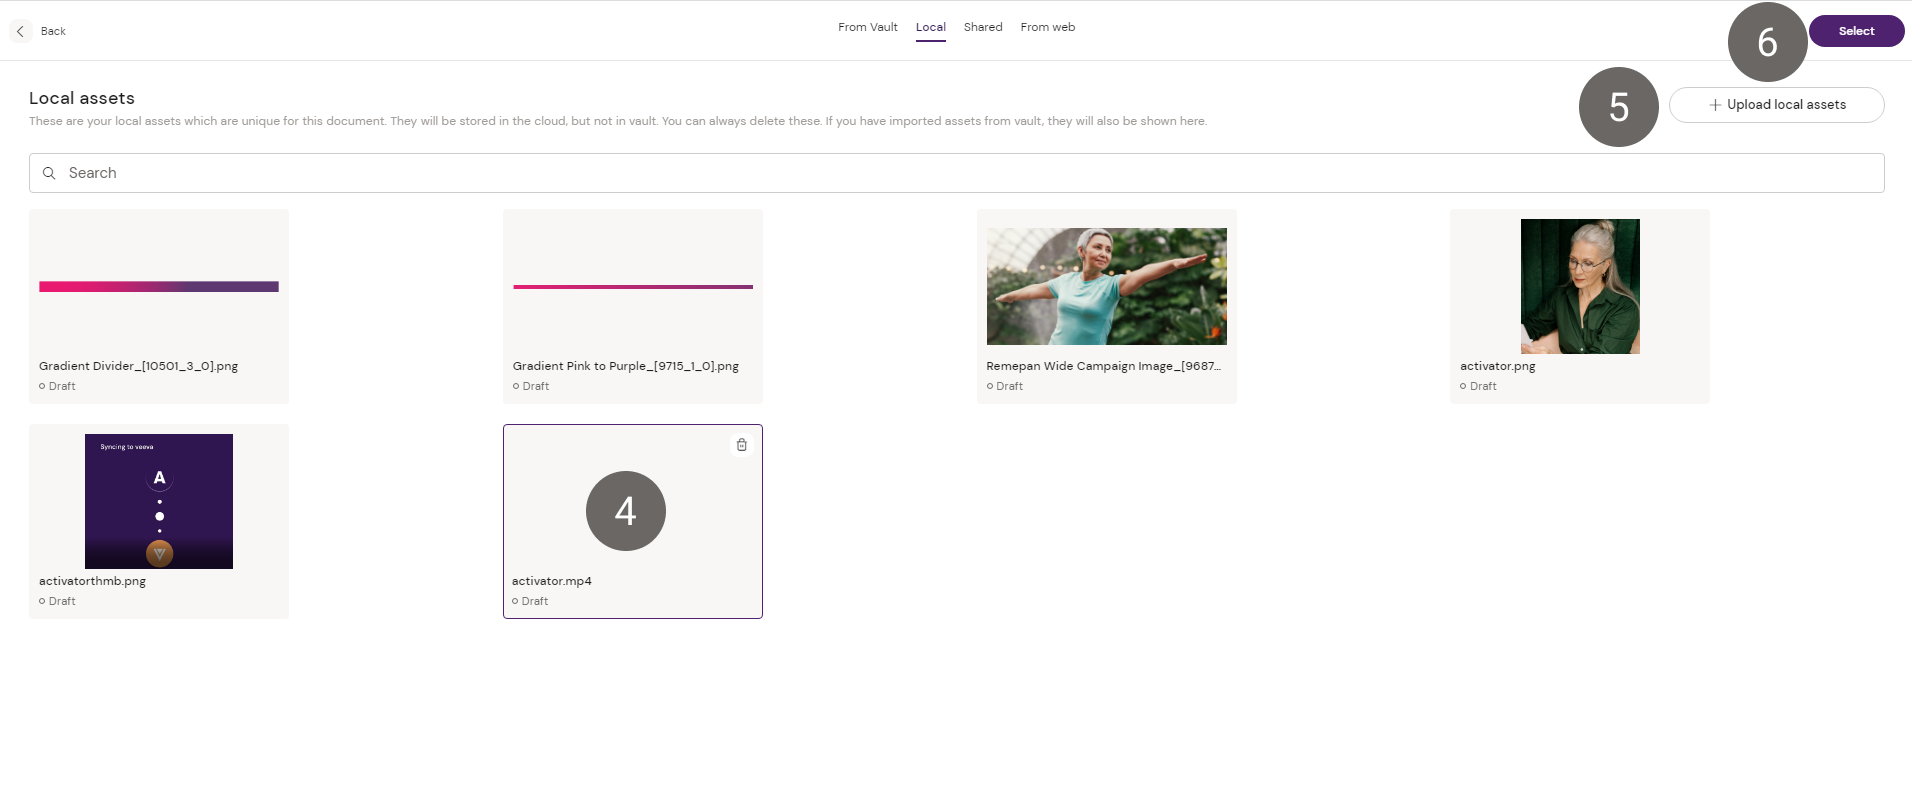Select the Gradient Pink to Purple thumbnail
Image resolution: width=1912 pixels, height=811 pixels.
(632, 287)
